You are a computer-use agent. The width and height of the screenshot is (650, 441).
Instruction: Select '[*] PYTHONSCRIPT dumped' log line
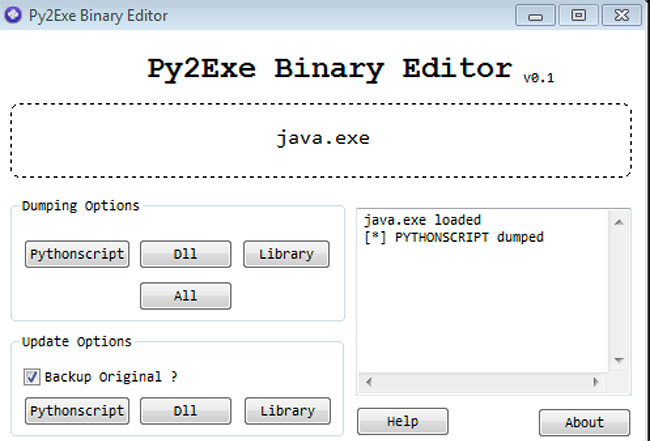coord(454,237)
